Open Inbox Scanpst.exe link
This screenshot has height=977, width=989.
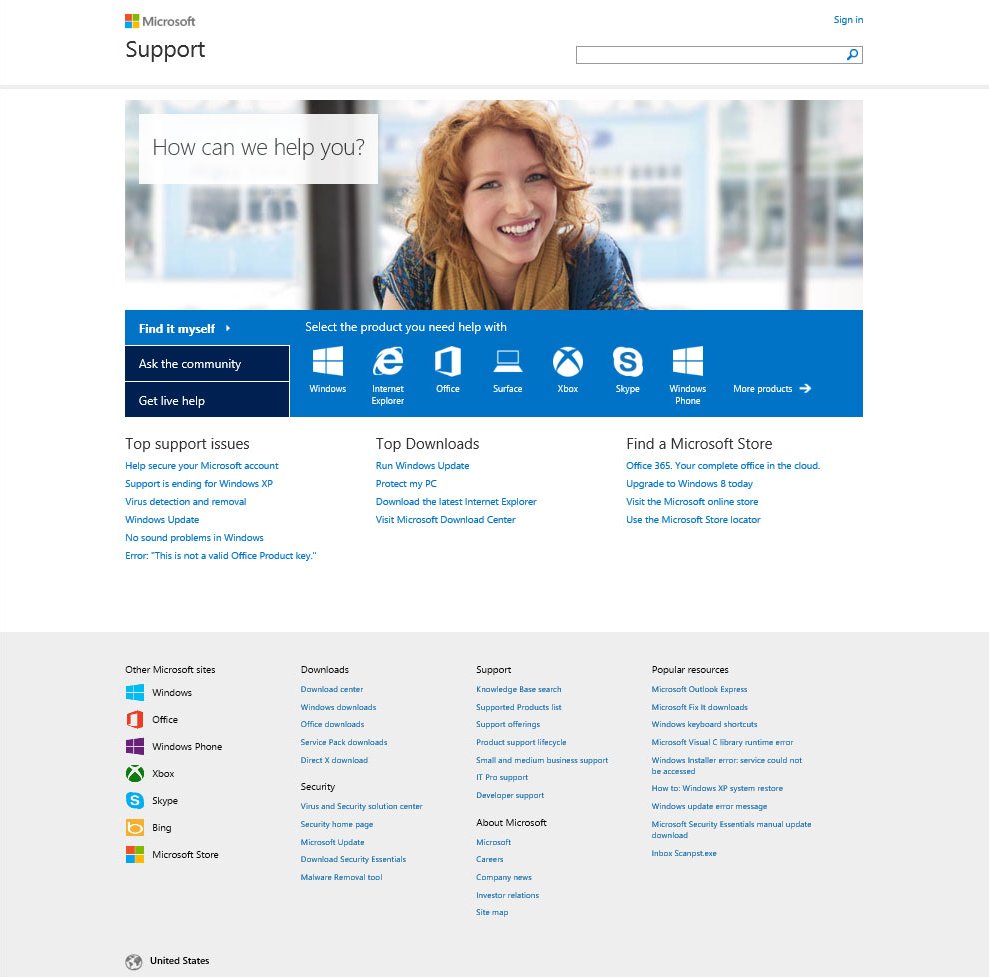click(x=684, y=853)
